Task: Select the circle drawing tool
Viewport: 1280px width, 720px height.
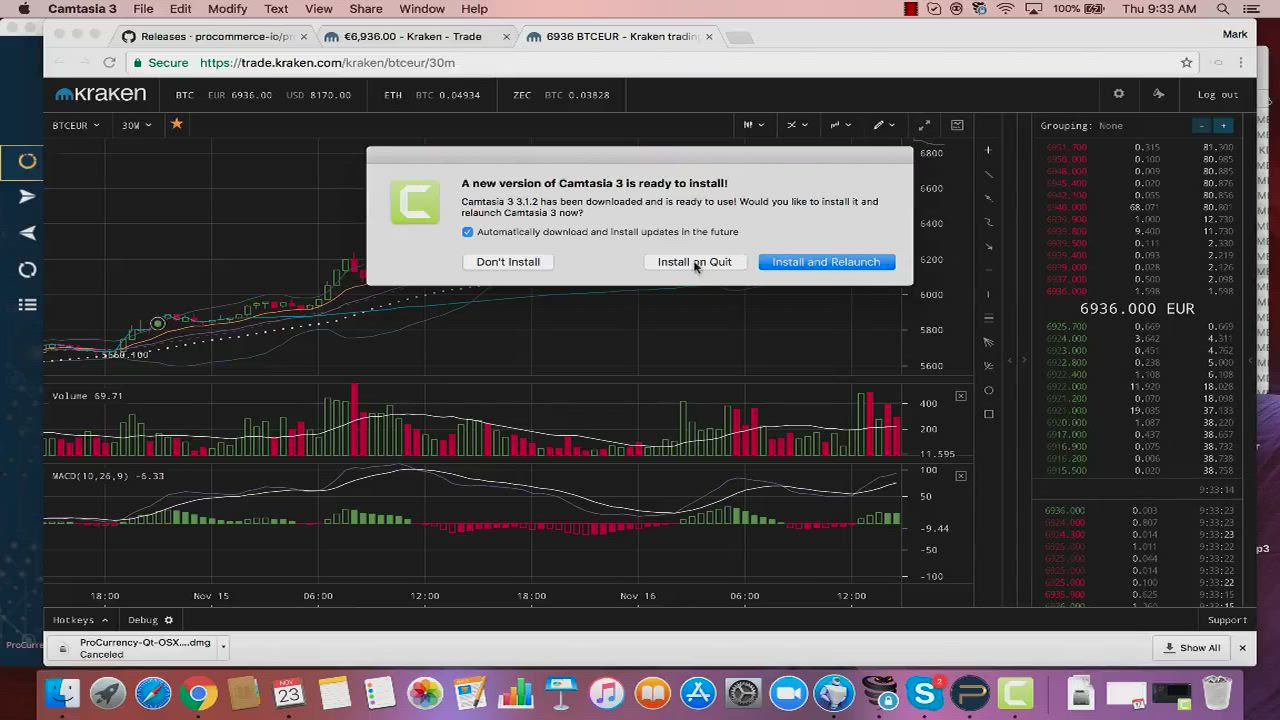Action: (x=988, y=390)
